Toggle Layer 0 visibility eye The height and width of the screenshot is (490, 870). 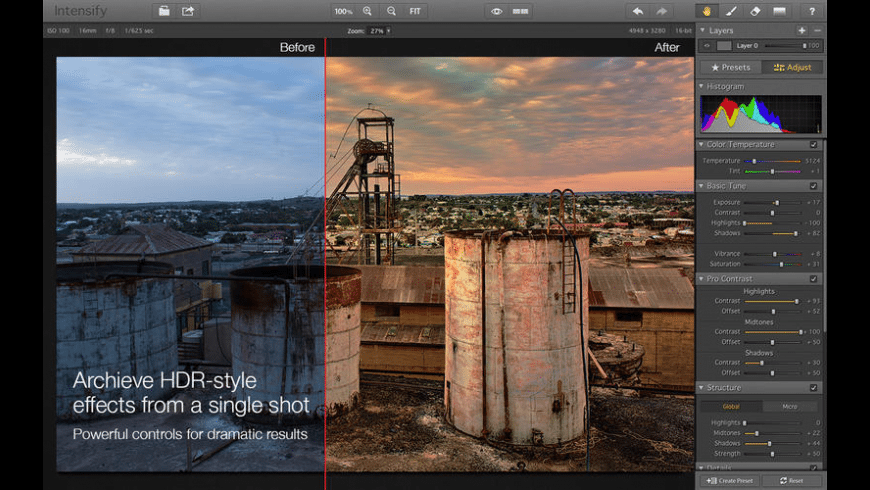pyautogui.click(x=706, y=46)
